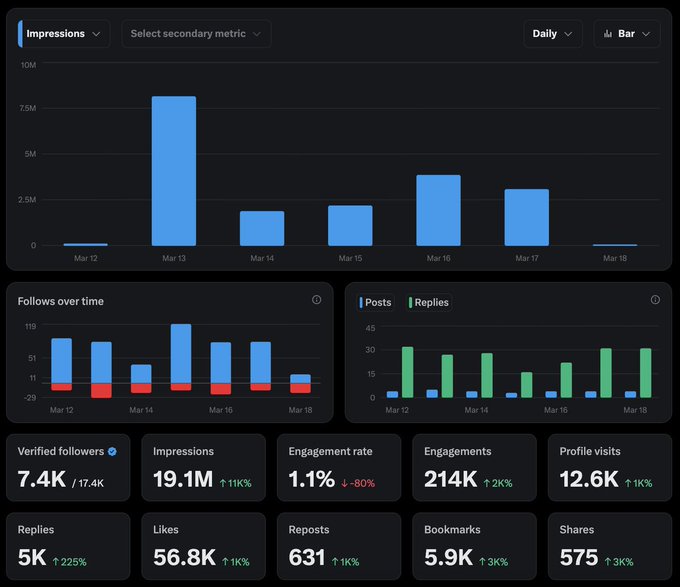Click info icon in Posts and Replies panel

(655, 300)
